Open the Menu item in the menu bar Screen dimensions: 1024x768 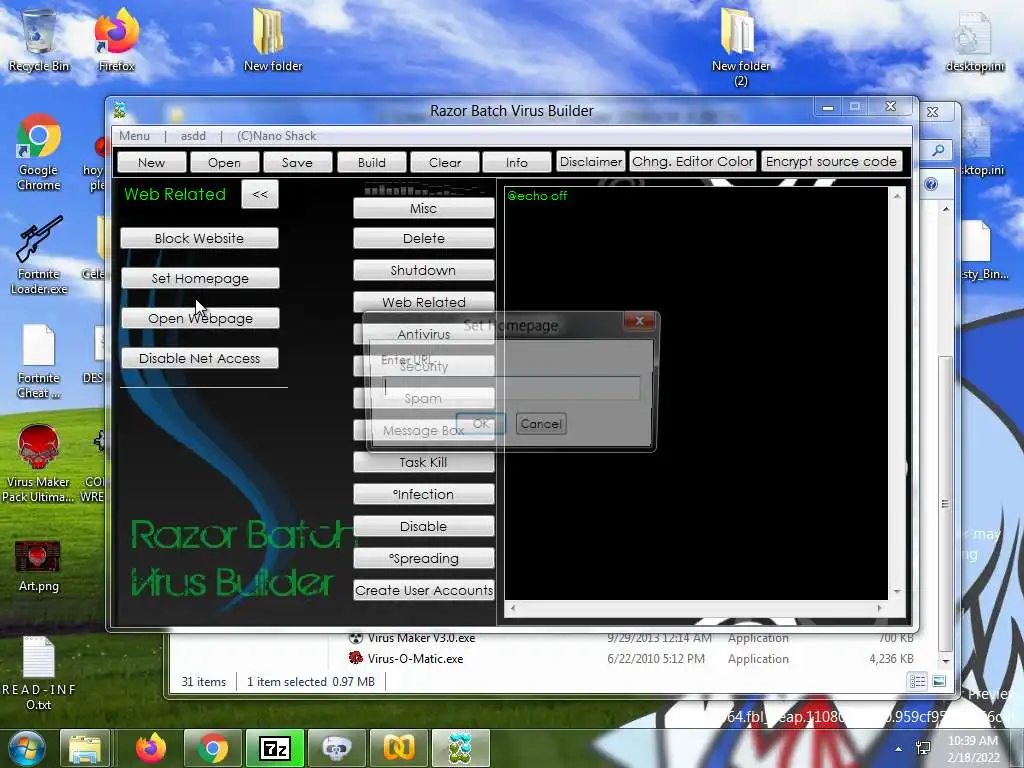135,136
